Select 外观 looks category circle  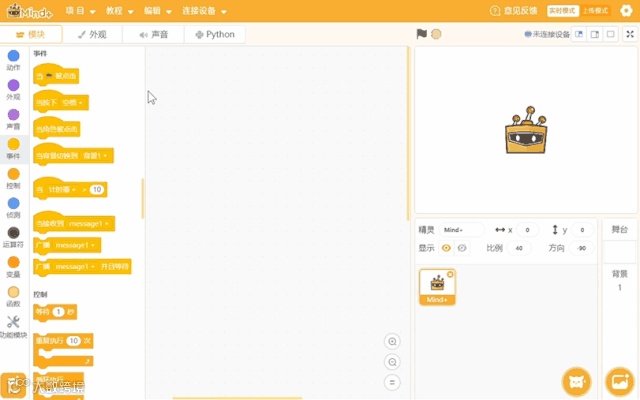pos(13,85)
